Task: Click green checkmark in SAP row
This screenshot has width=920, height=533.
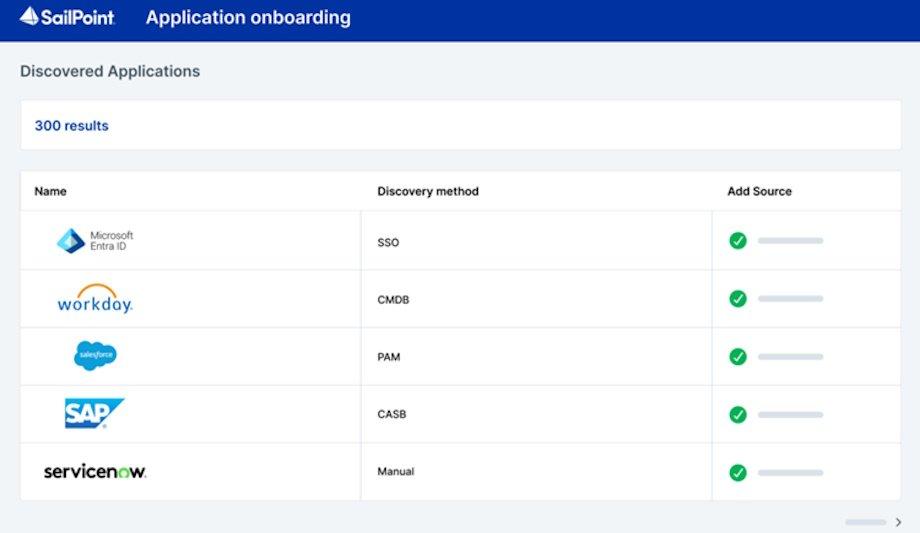Action: [738, 414]
